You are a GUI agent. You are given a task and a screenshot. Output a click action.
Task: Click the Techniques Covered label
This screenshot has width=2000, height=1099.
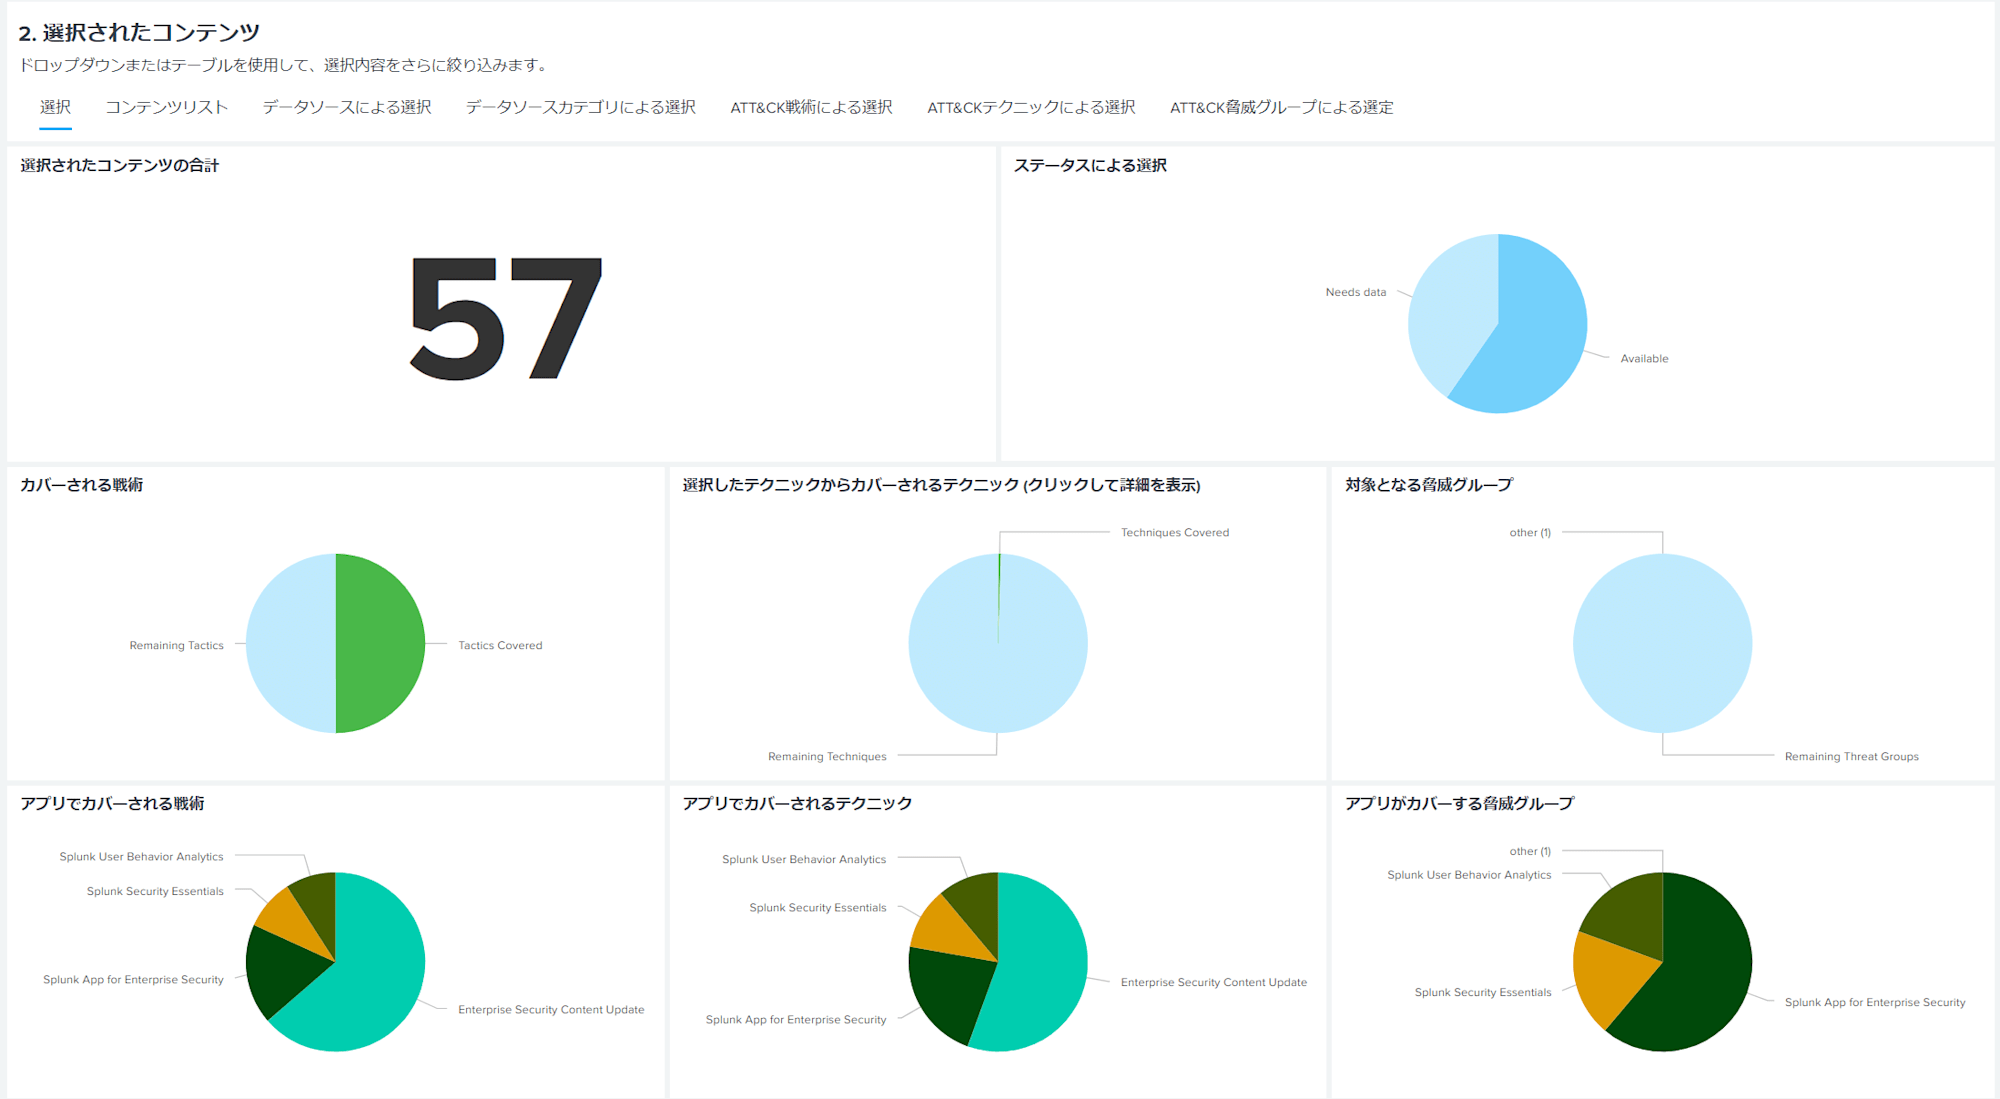pyautogui.click(x=1175, y=532)
